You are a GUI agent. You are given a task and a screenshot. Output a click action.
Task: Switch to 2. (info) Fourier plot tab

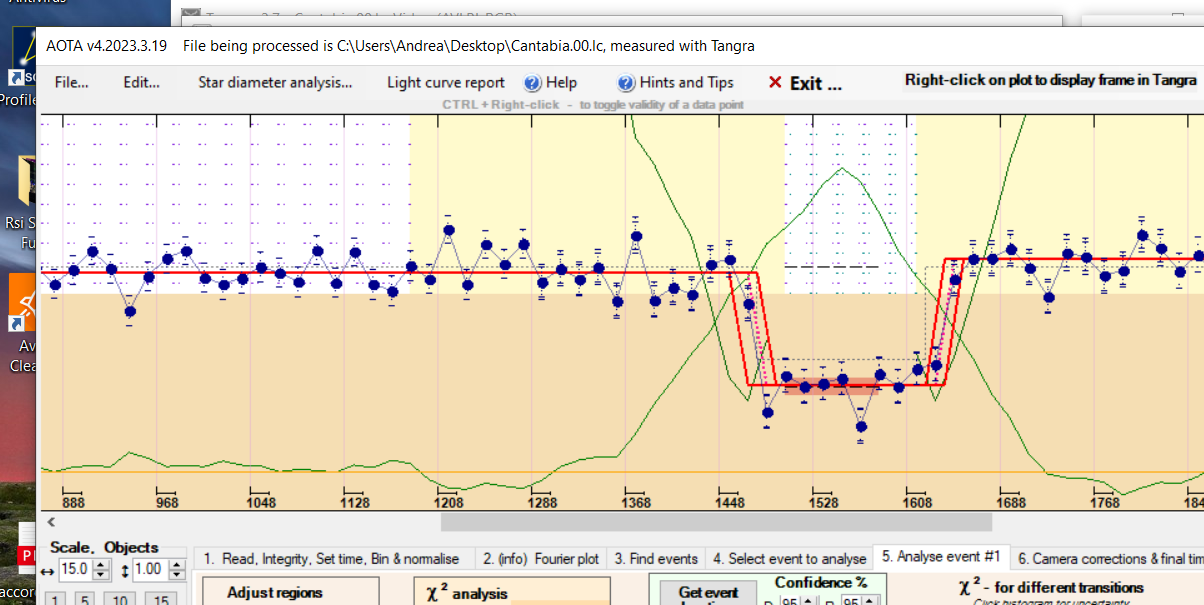pyautogui.click(x=541, y=558)
